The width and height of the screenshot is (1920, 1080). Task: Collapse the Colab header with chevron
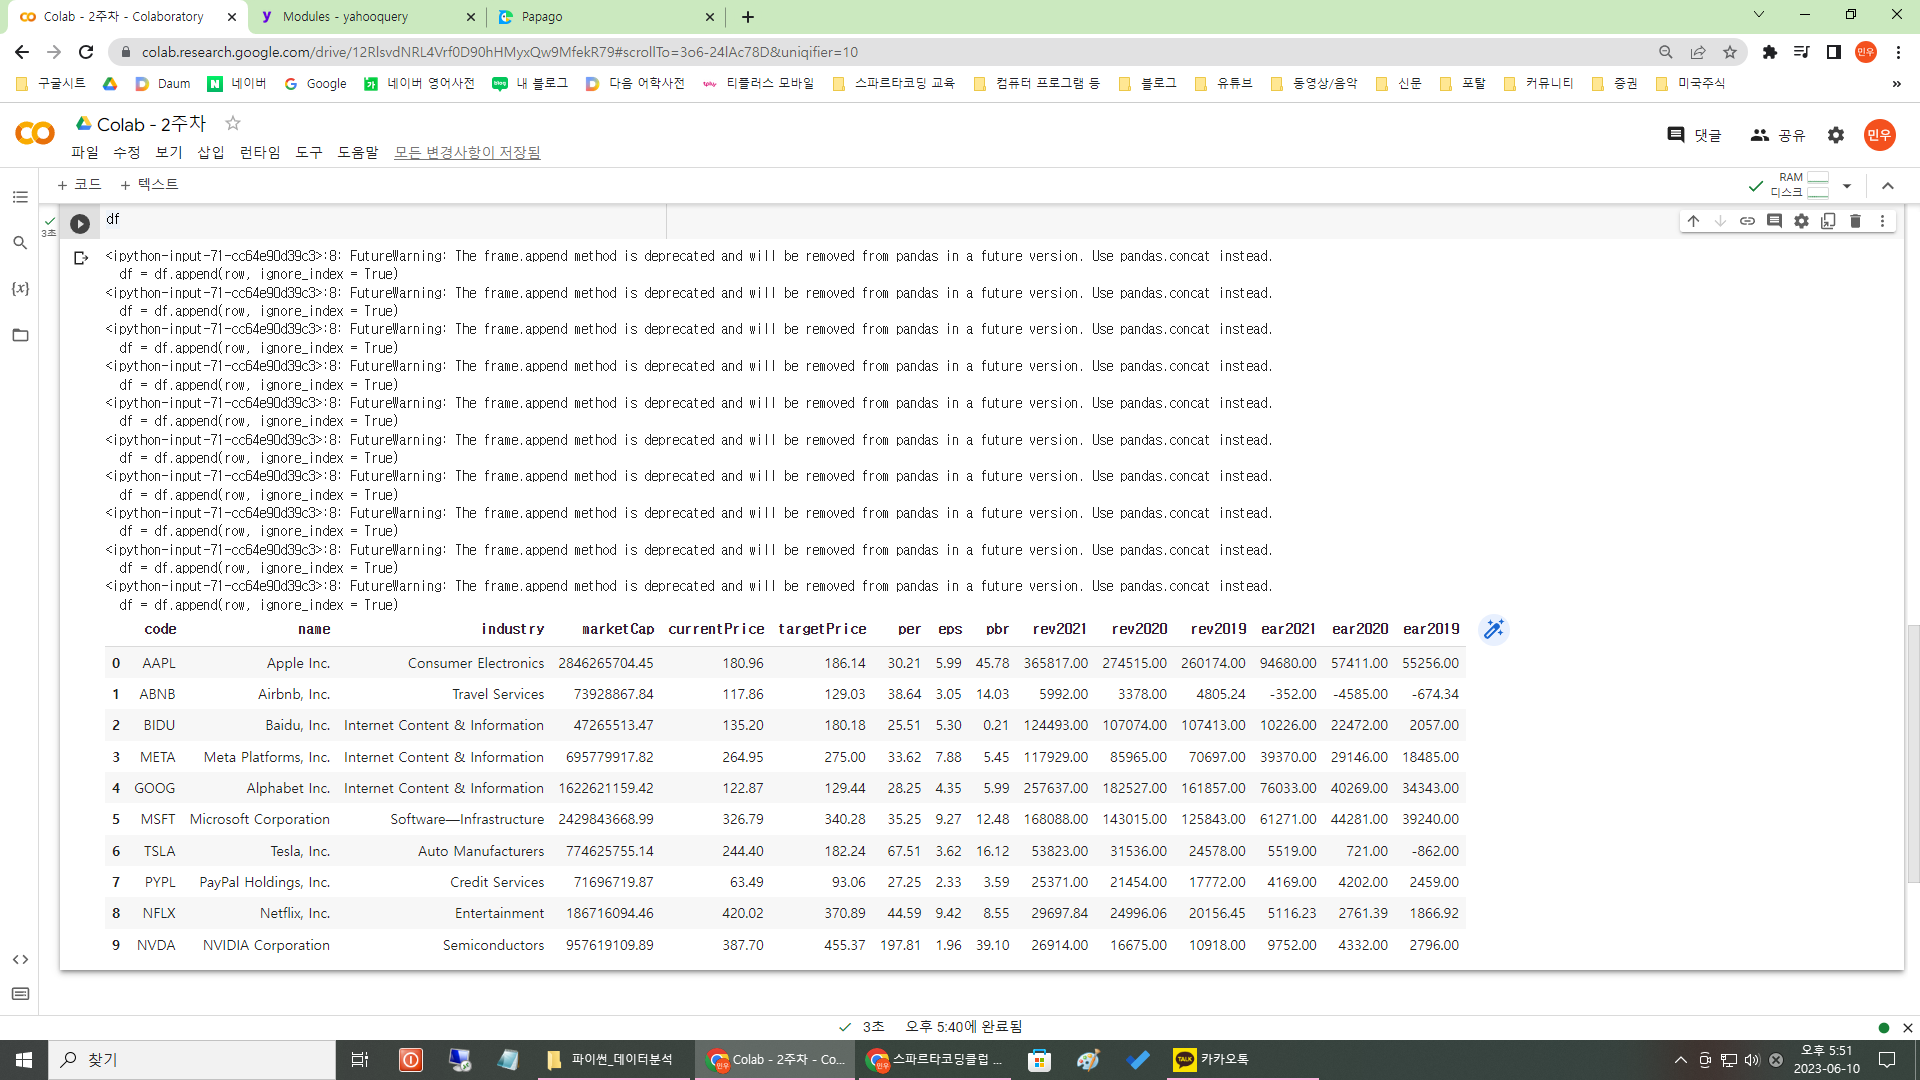click(1888, 186)
